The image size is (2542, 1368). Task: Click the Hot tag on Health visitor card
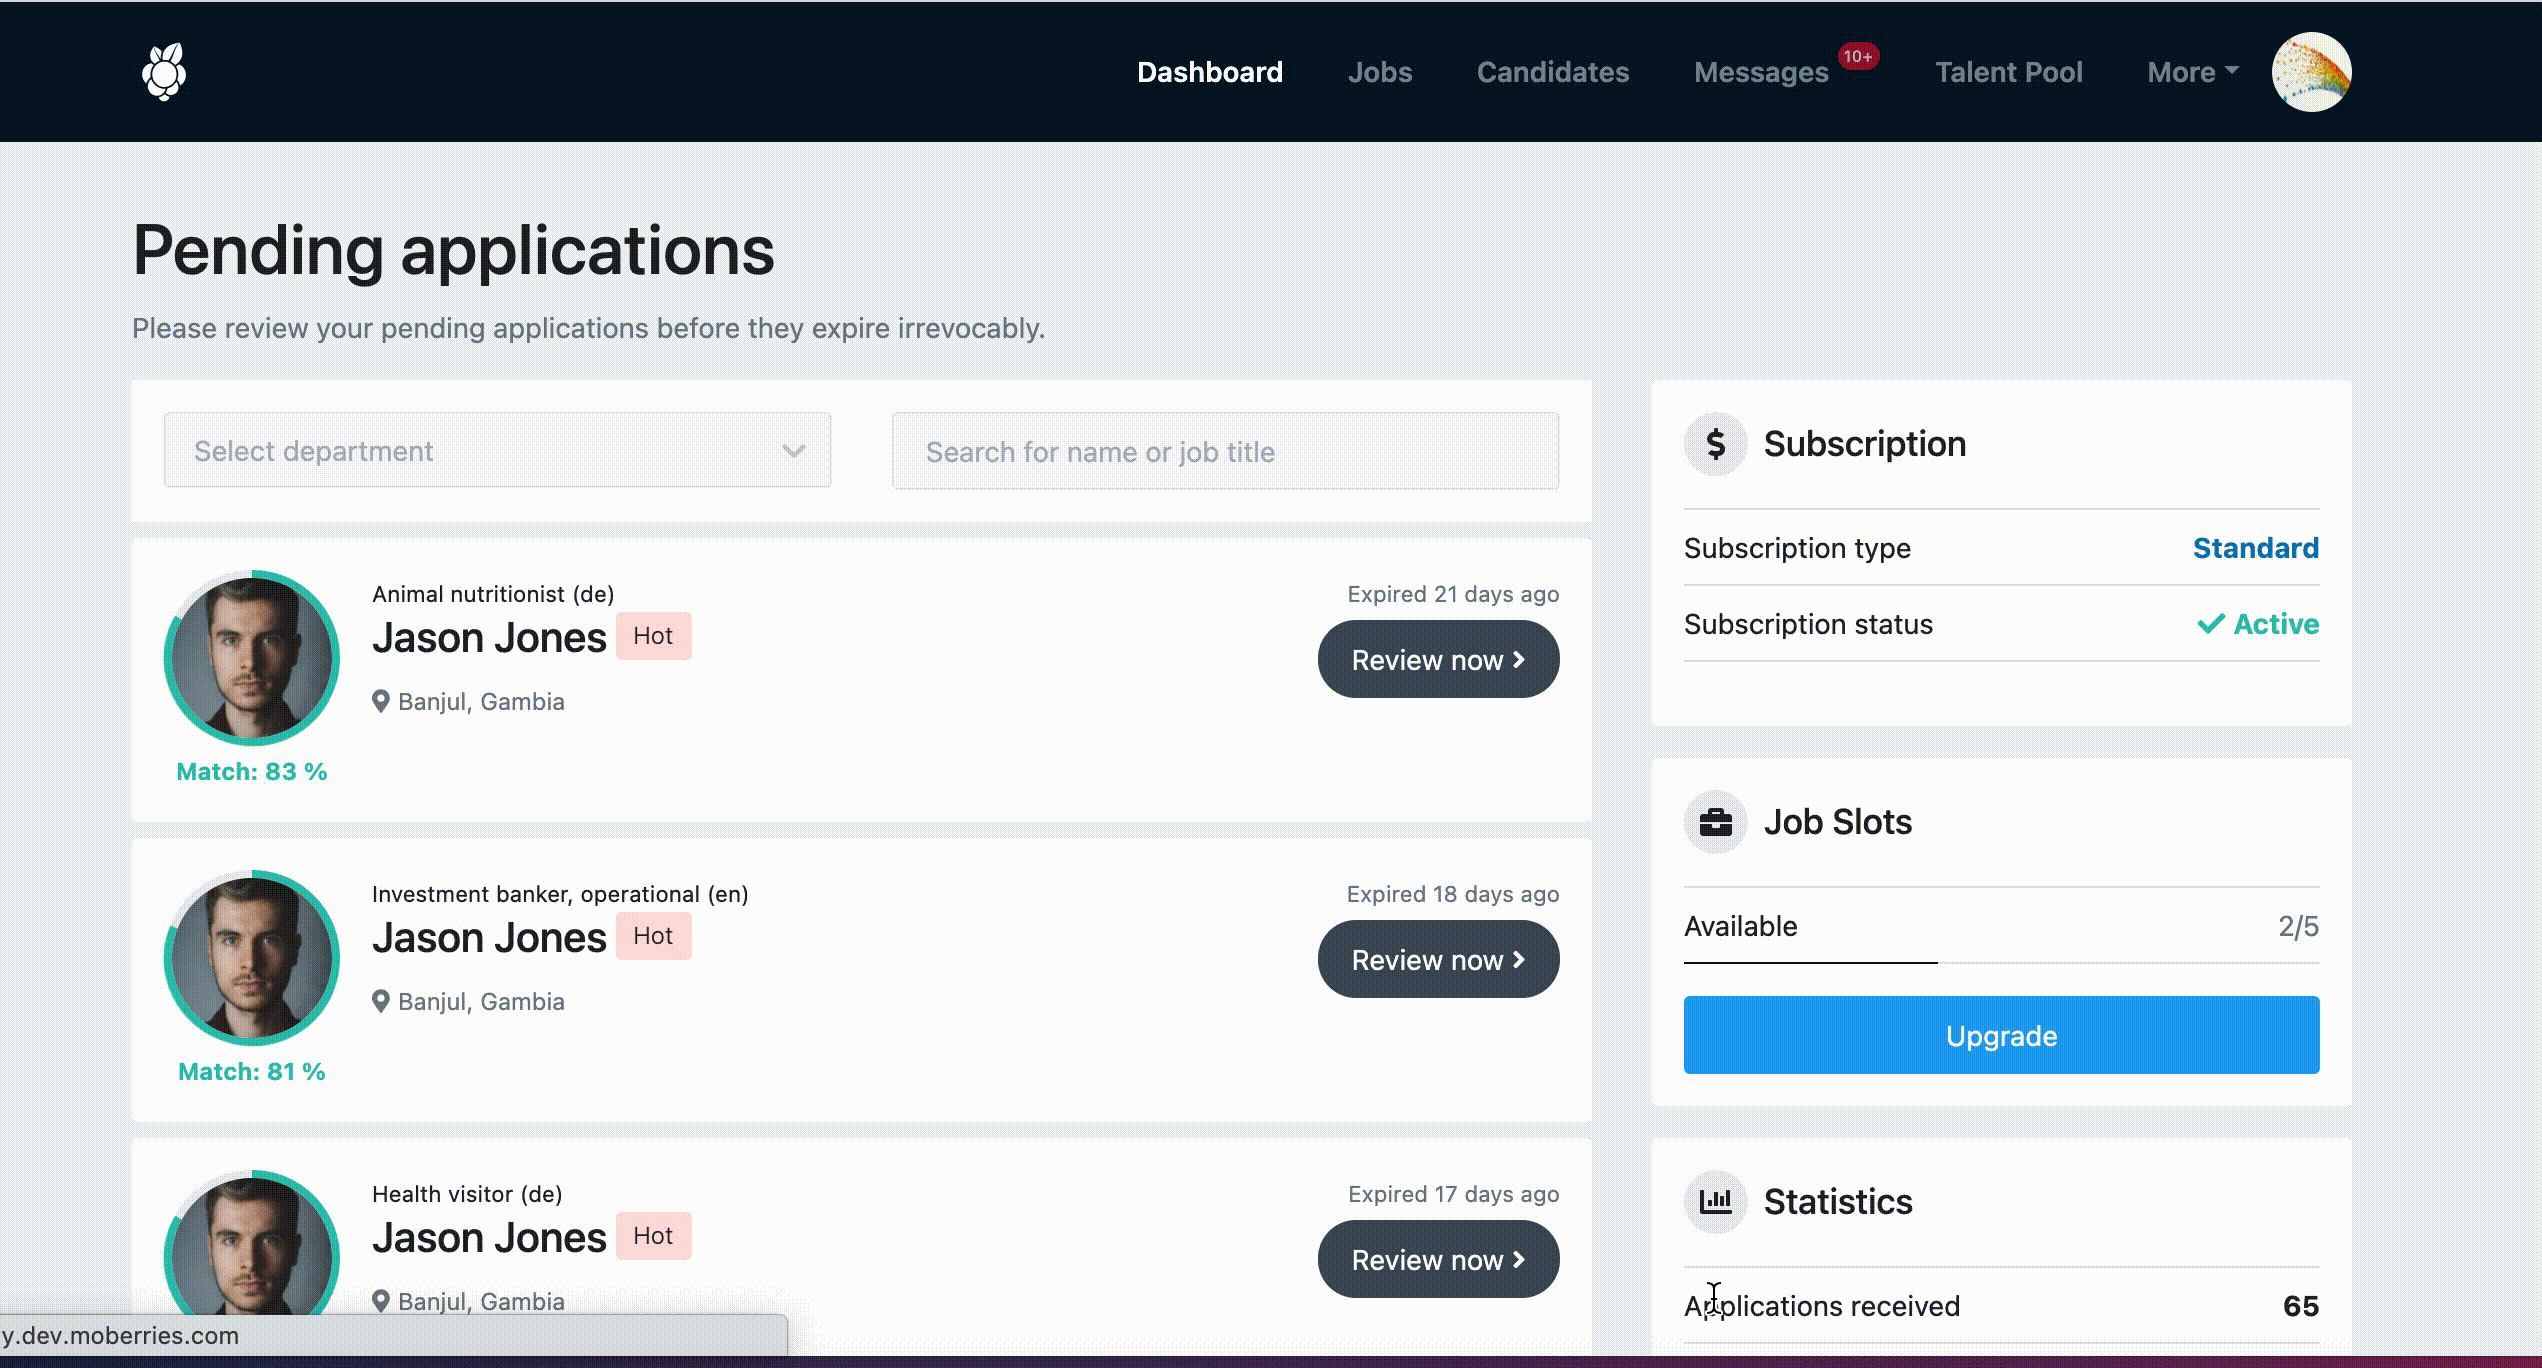(653, 1236)
